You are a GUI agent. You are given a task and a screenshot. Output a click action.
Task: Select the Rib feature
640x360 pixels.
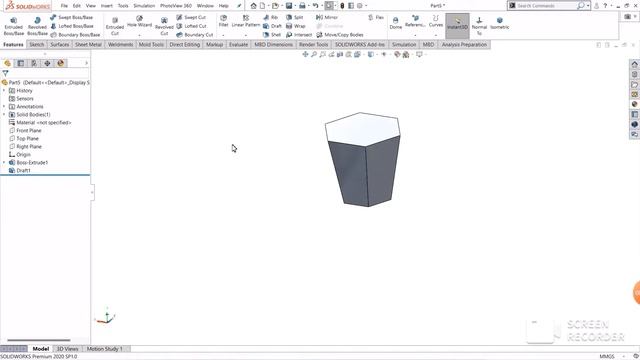point(270,18)
